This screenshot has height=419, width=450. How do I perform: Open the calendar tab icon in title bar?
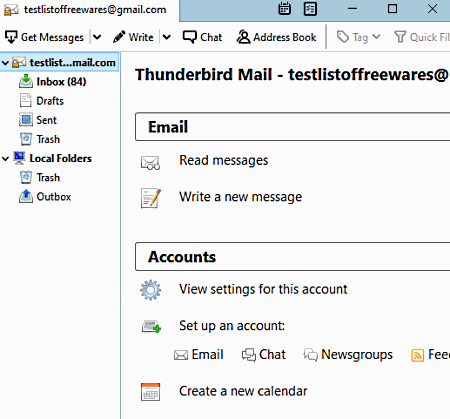284,9
